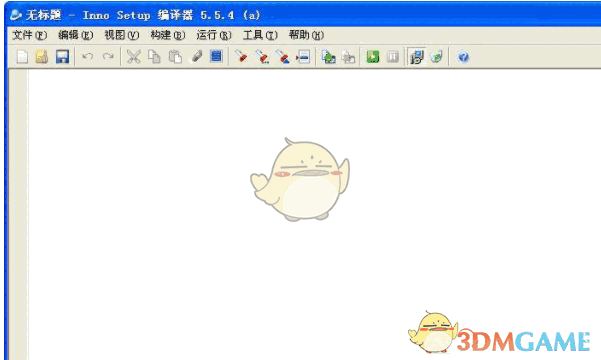This screenshot has height=360, width=601.
Task: Open the 运行(R) menu
Action: pos(214,35)
